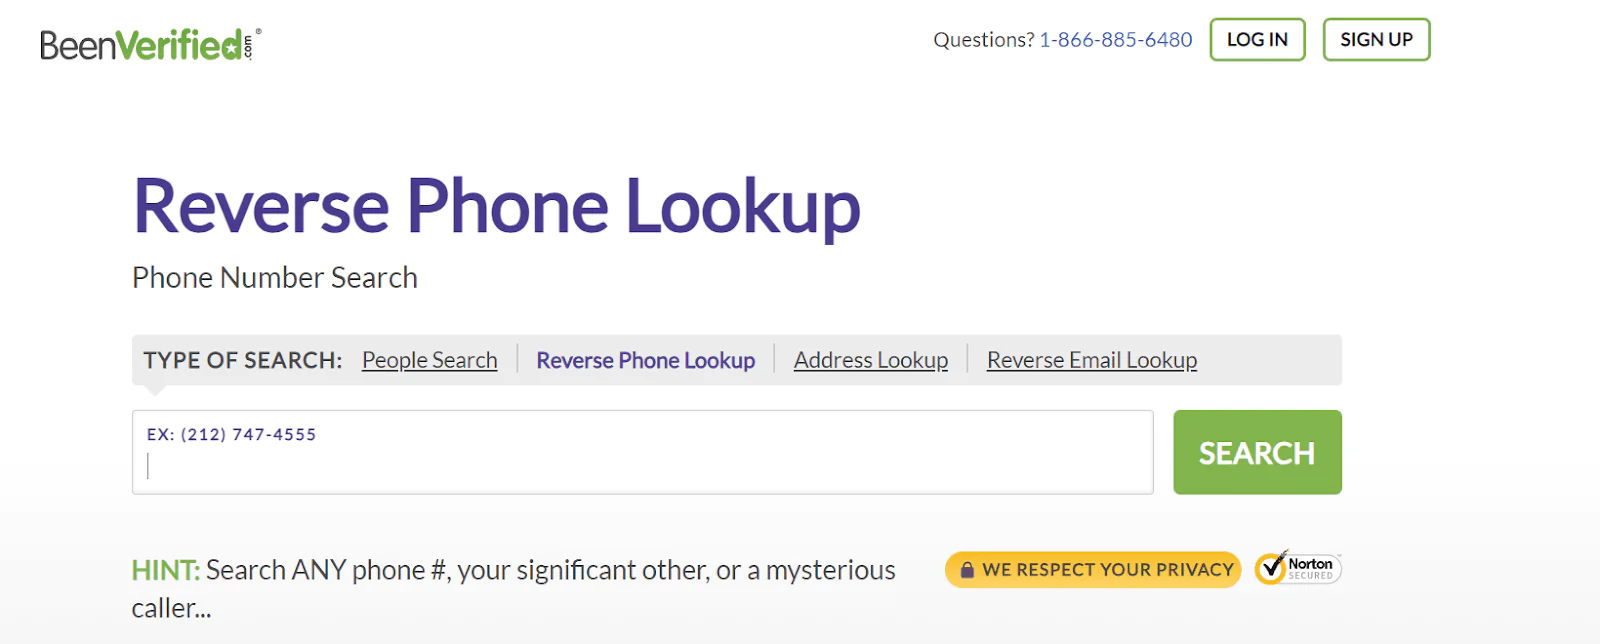Click the Norton Secured badge
Screen dimensions: 1600x644
pos(1298,568)
